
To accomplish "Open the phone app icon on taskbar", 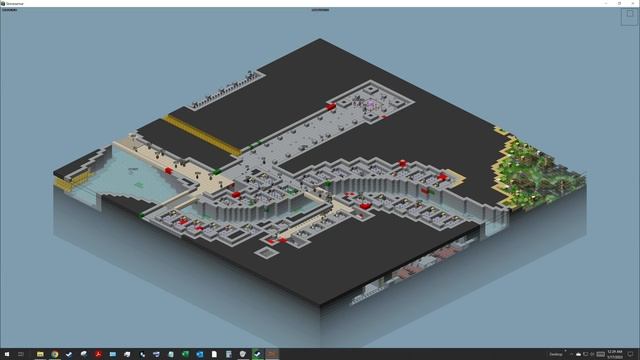I will point(142,354).
